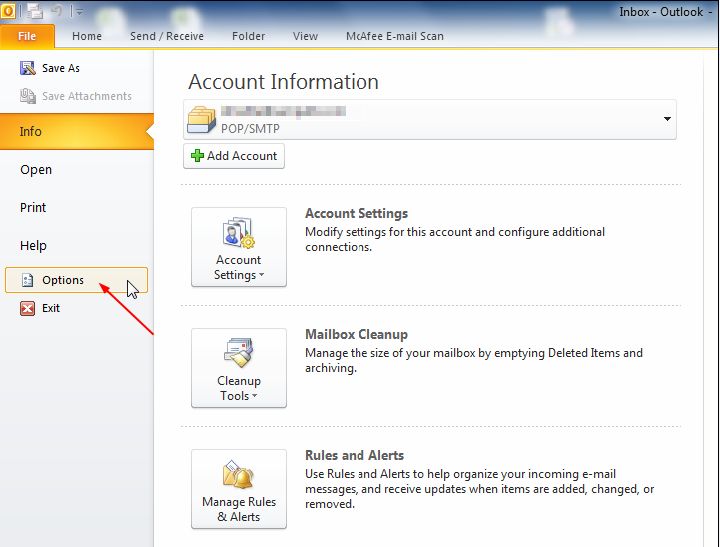This screenshot has height=547, width=720.
Task: Click the Cleanup Tools broom-envelope icon
Action: tap(239, 353)
